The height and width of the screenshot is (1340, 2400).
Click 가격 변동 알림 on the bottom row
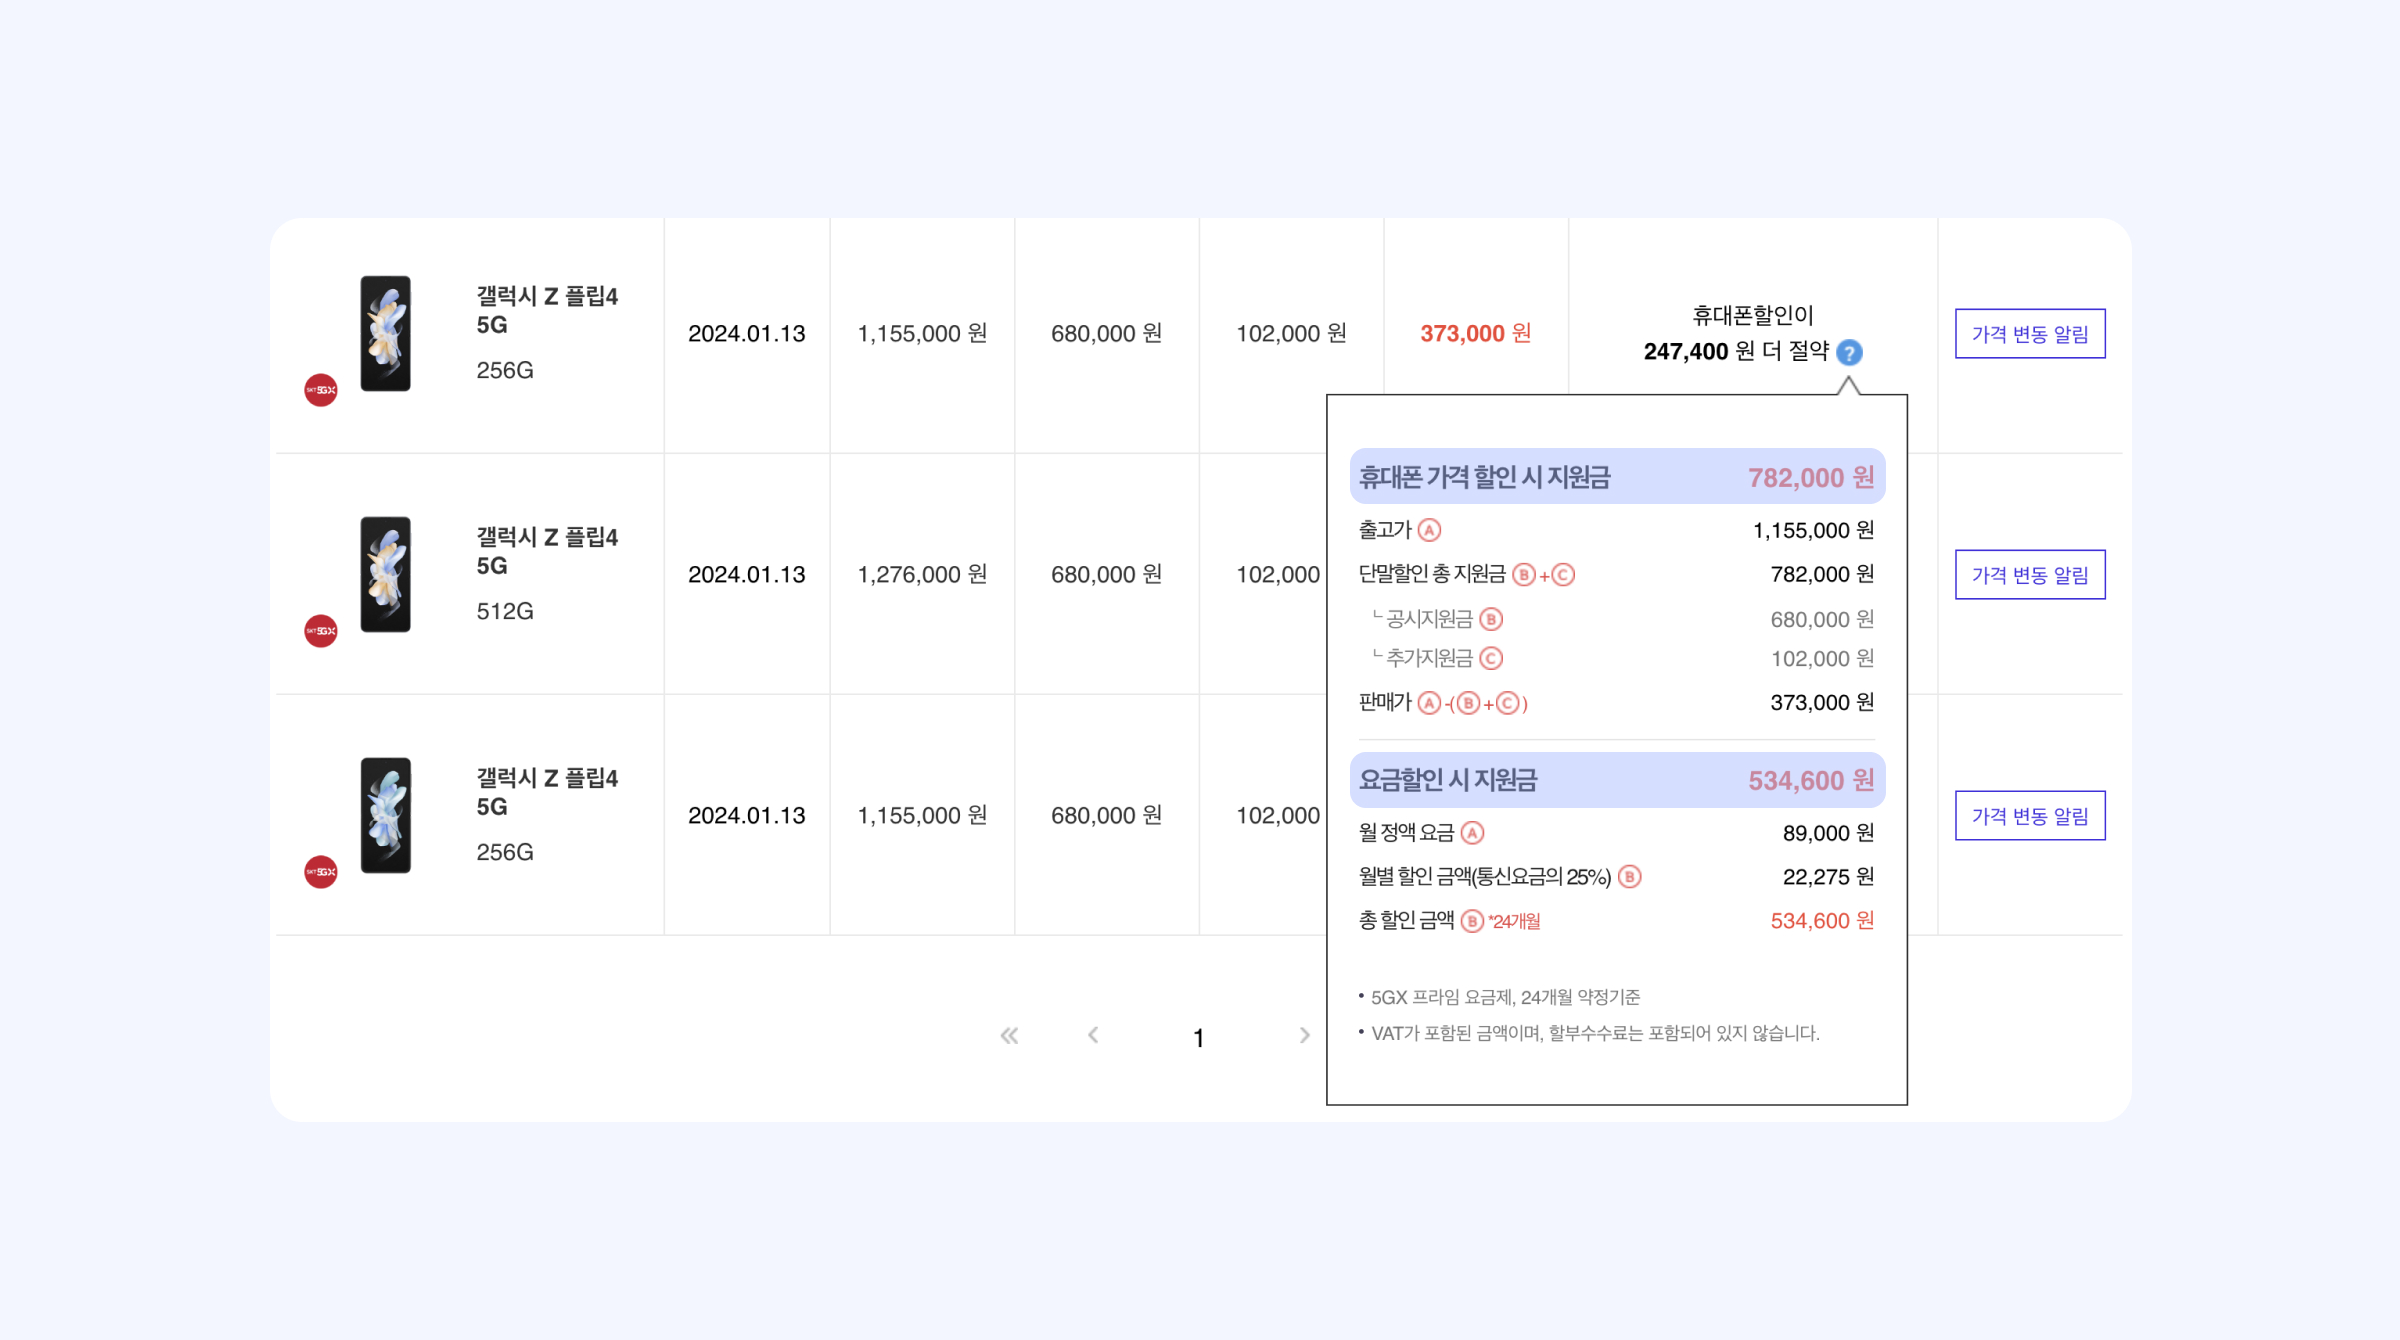[2030, 815]
